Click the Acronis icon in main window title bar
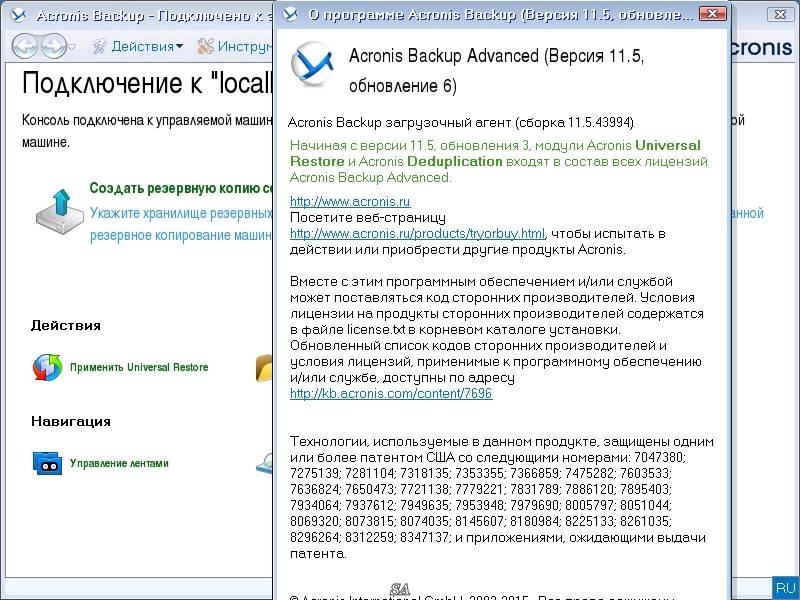The height and width of the screenshot is (600, 800). click(x=18, y=15)
